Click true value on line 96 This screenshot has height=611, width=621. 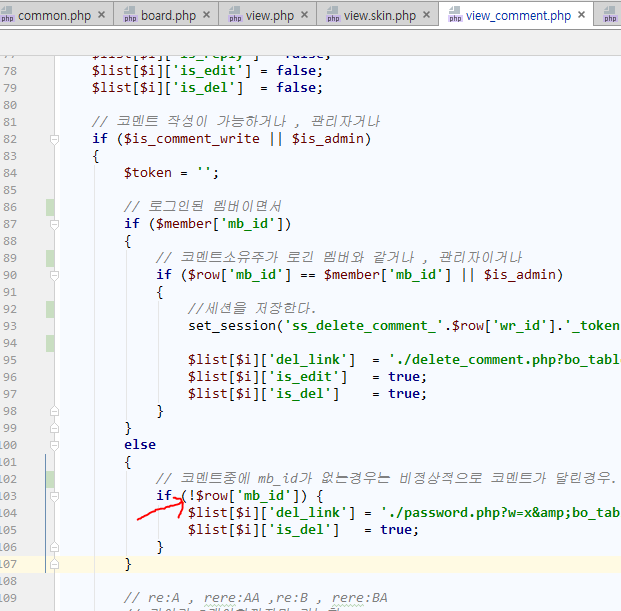click(x=404, y=377)
